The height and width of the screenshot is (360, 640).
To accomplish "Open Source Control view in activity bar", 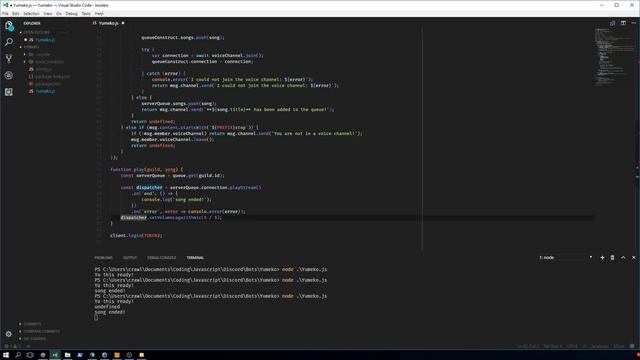I will click(x=9, y=58).
